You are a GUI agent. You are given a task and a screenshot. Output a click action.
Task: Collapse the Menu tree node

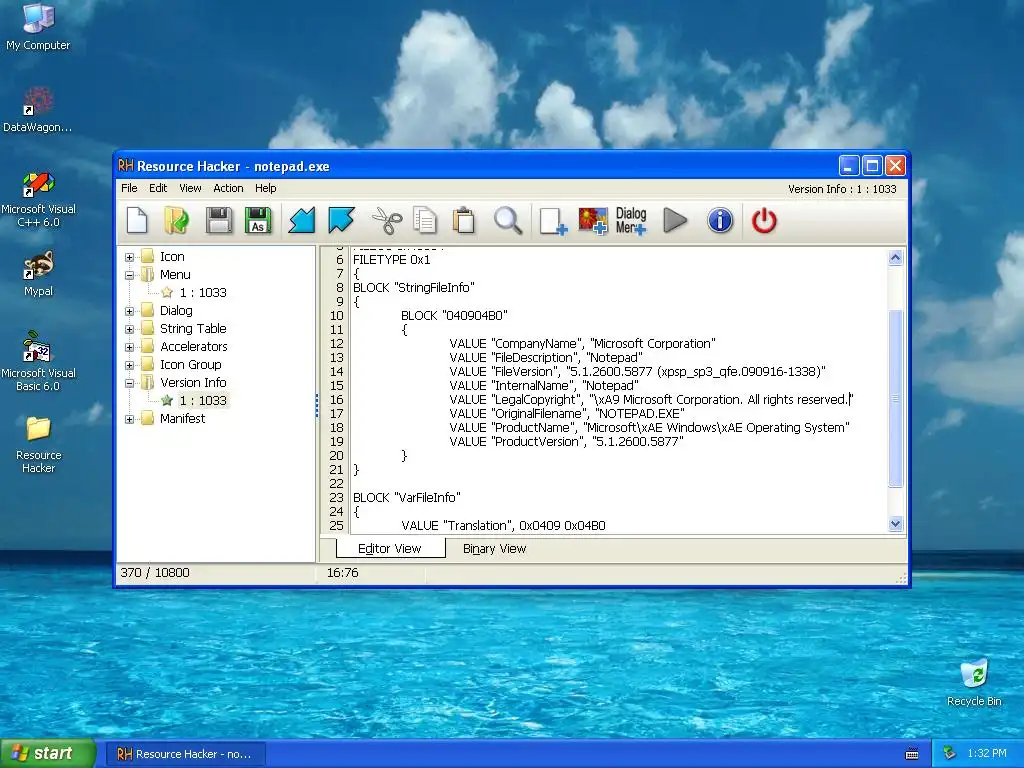(129, 275)
